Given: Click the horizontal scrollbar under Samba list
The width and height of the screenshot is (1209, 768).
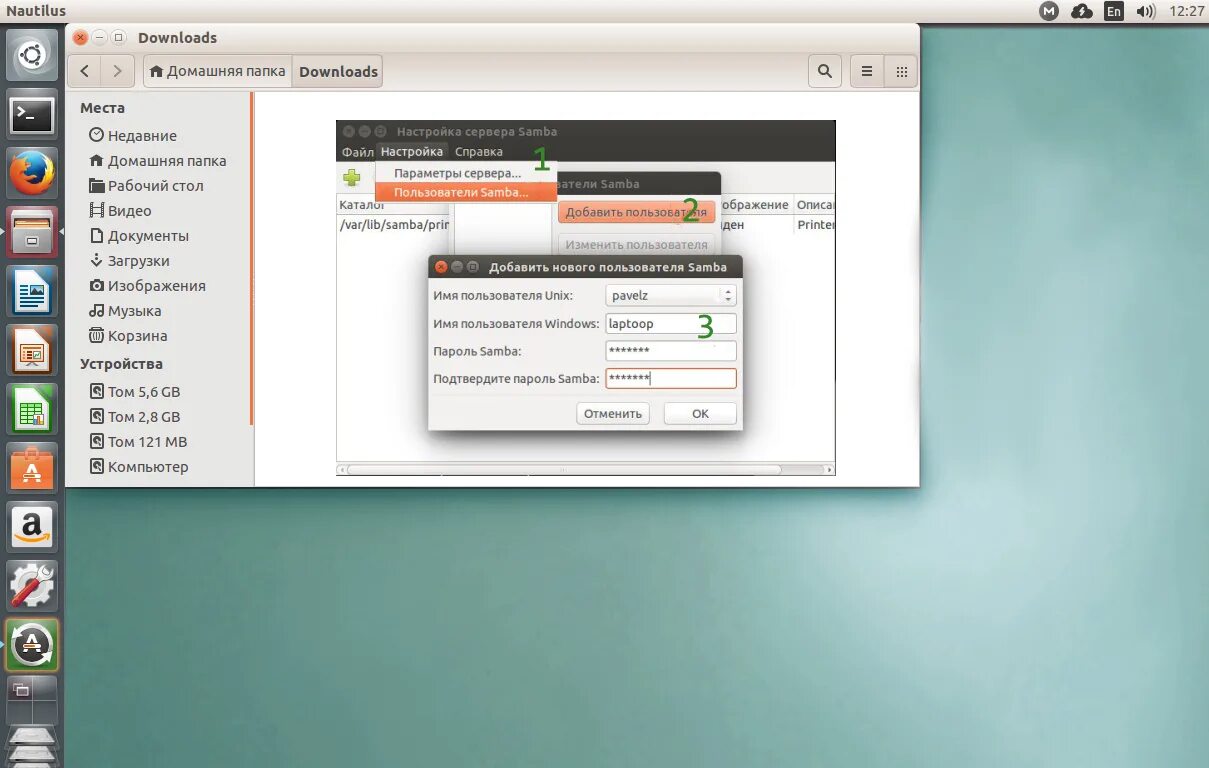Looking at the screenshot, I should (x=585, y=469).
